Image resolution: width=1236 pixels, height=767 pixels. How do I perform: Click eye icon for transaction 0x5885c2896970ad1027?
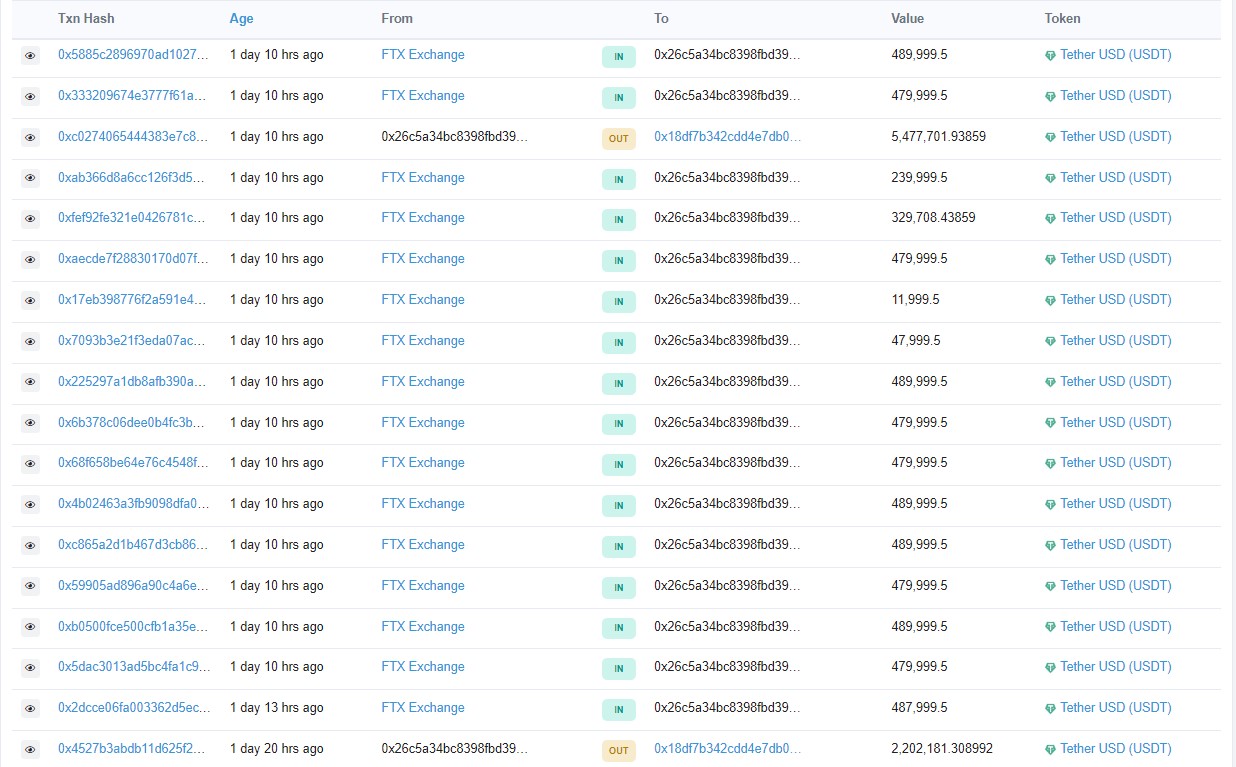30,56
